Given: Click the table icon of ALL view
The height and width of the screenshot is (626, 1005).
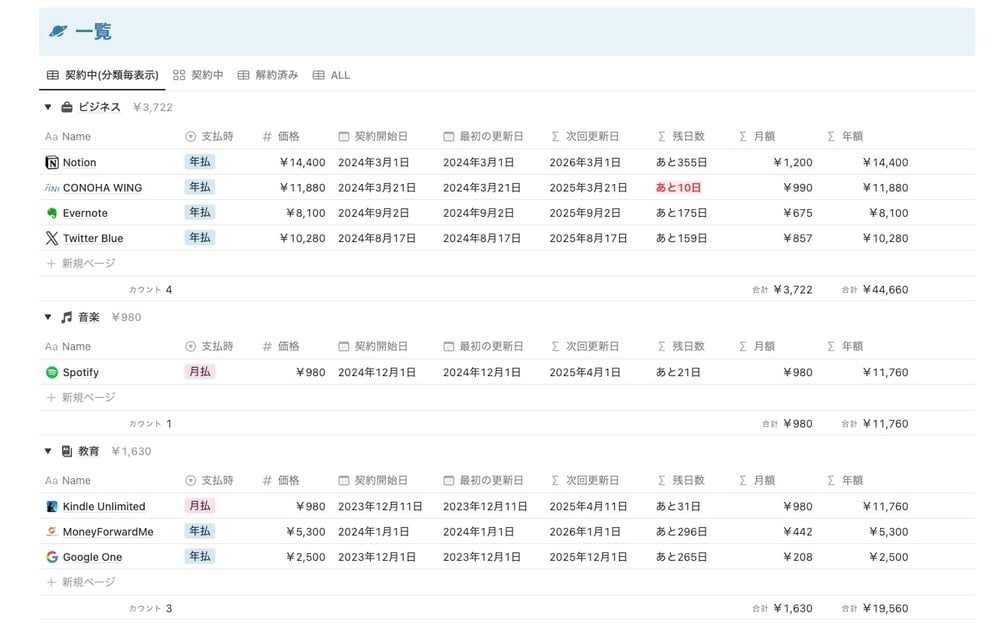Looking at the screenshot, I should pos(318,75).
